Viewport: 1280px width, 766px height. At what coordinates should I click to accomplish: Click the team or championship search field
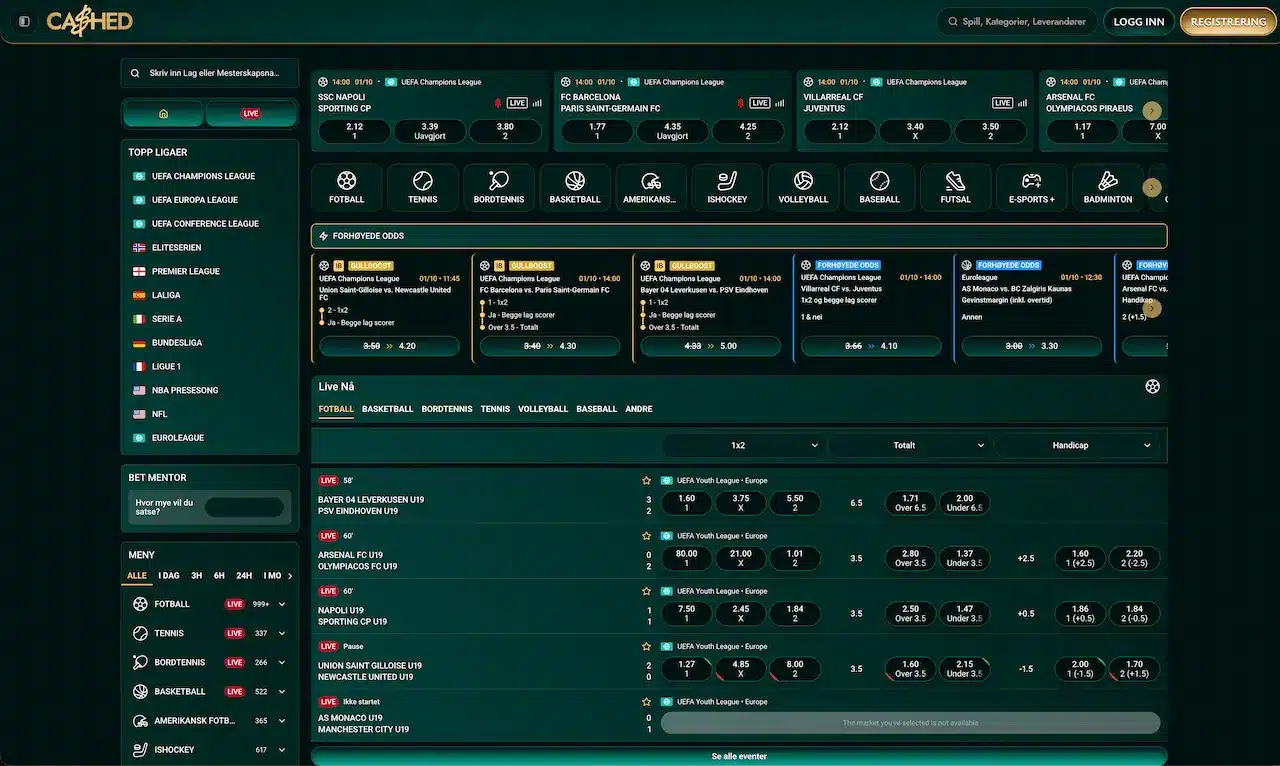click(x=210, y=73)
